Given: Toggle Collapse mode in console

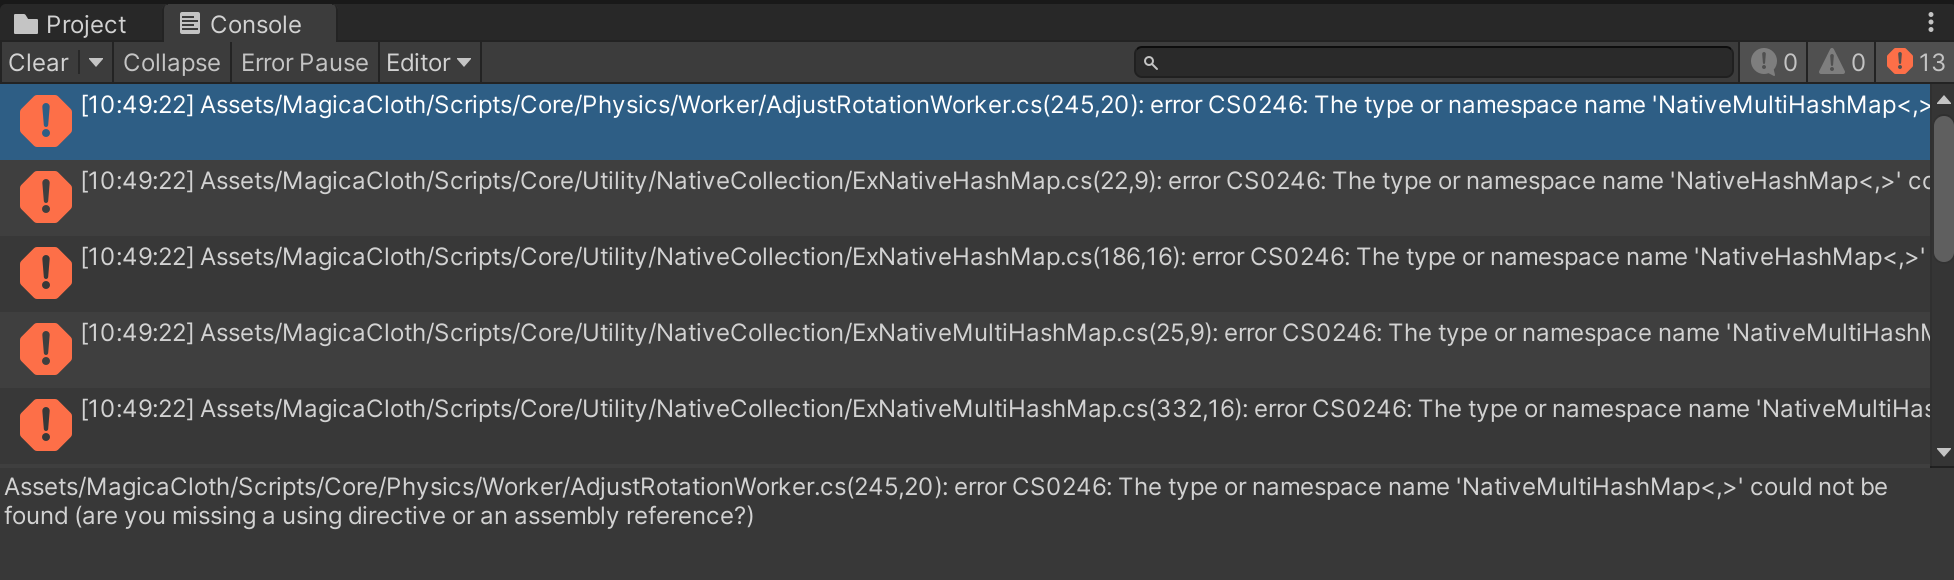Looking at the screenshot, I should click(171, 63).
